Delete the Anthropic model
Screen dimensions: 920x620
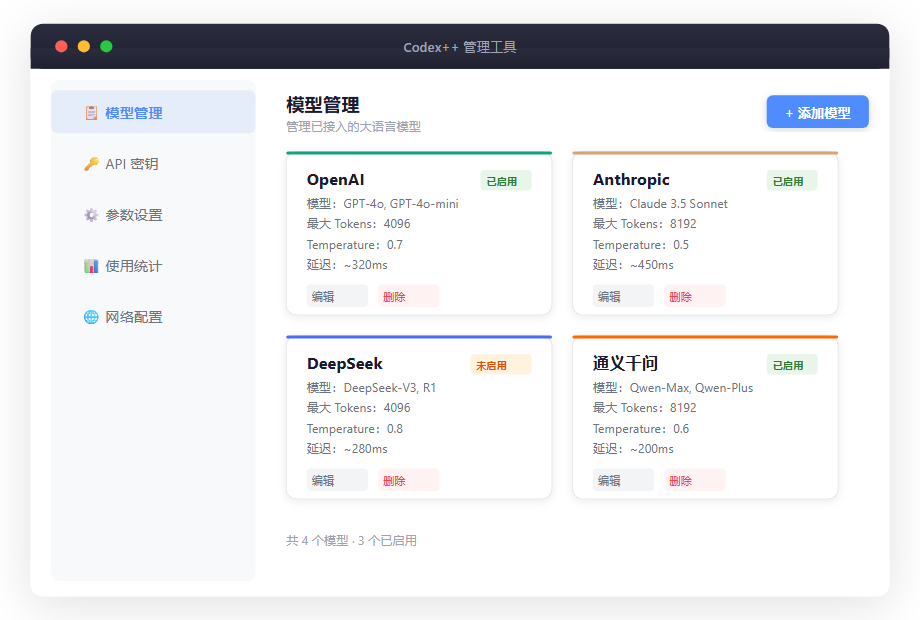tap(695, 296)
